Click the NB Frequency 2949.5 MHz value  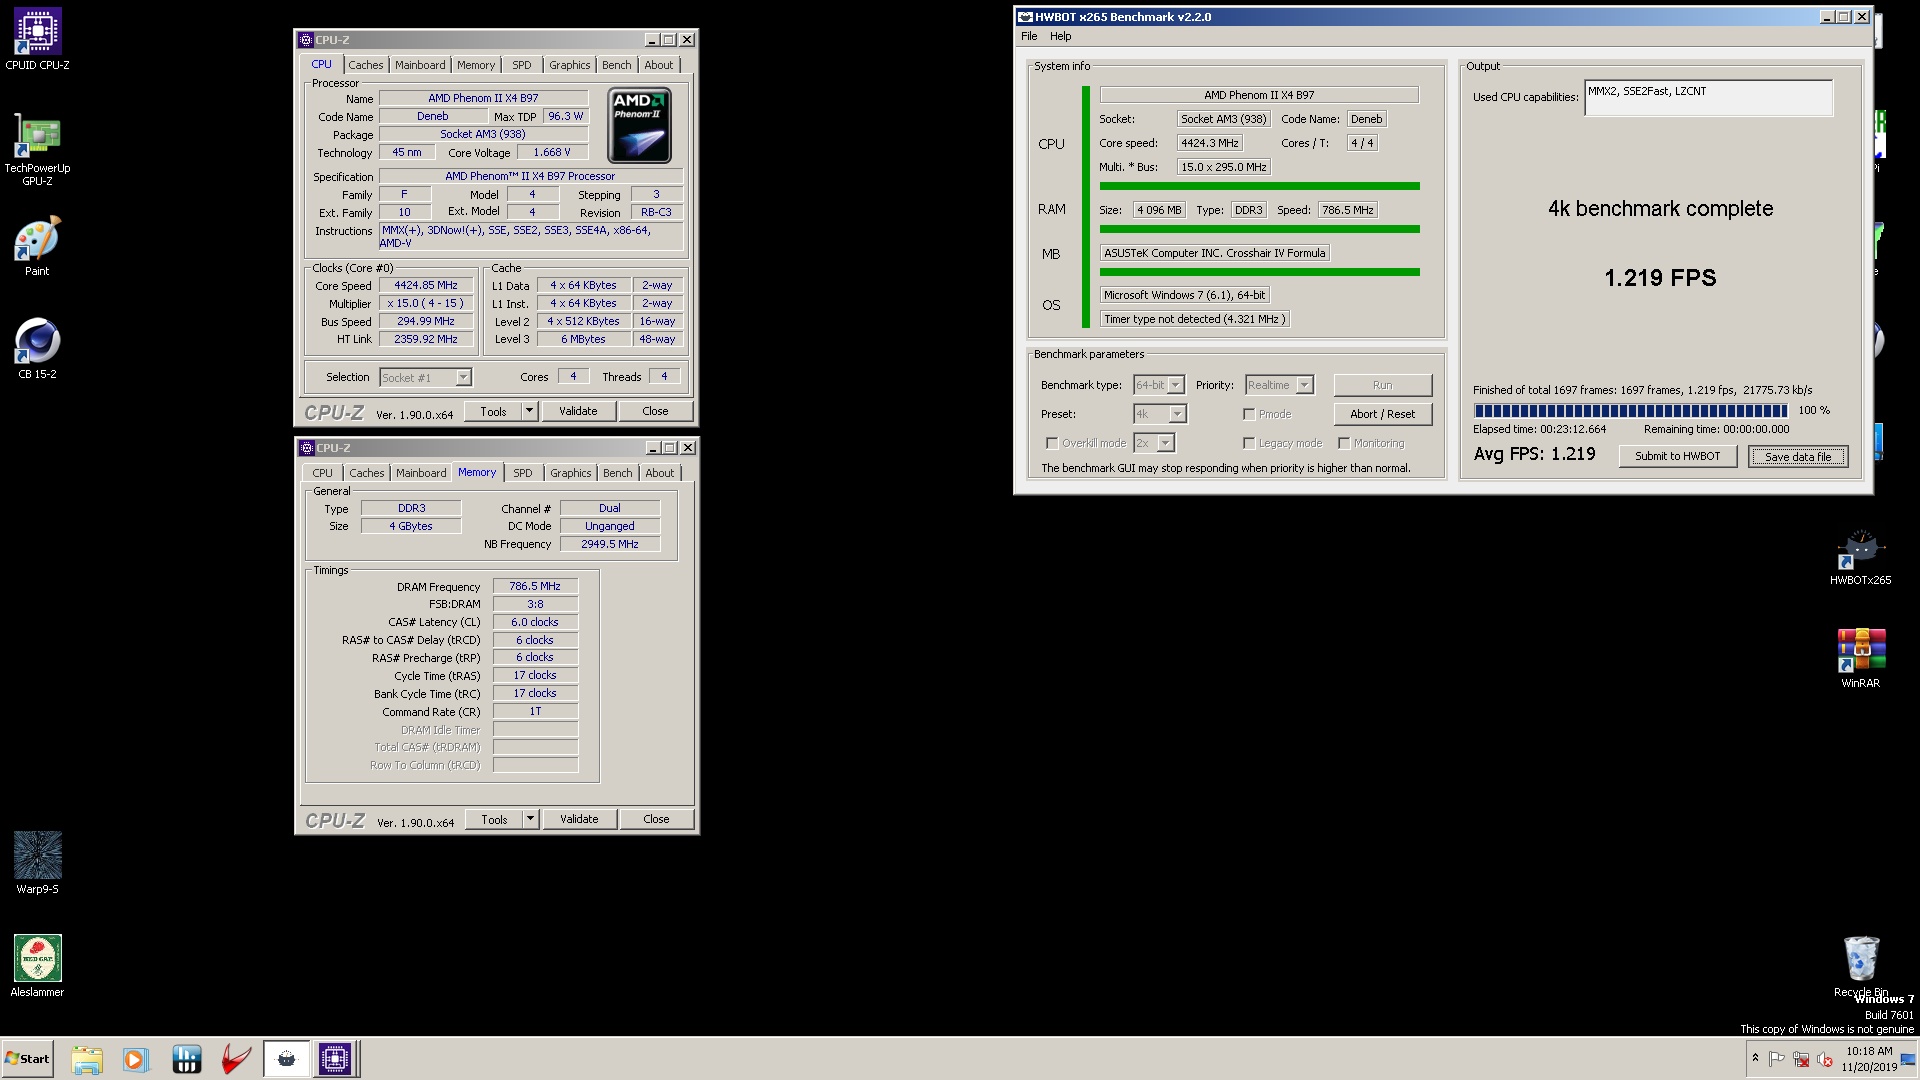[610, 544]
